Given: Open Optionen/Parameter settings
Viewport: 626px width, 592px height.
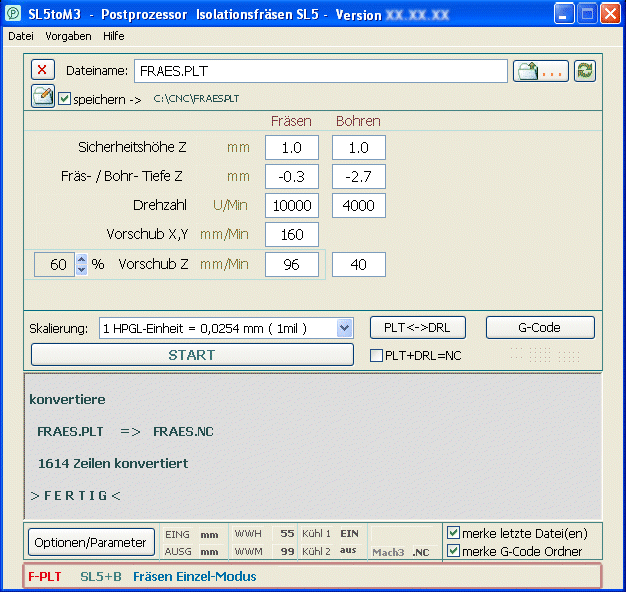Looking at the screenshot, I should tap(91, 542).
